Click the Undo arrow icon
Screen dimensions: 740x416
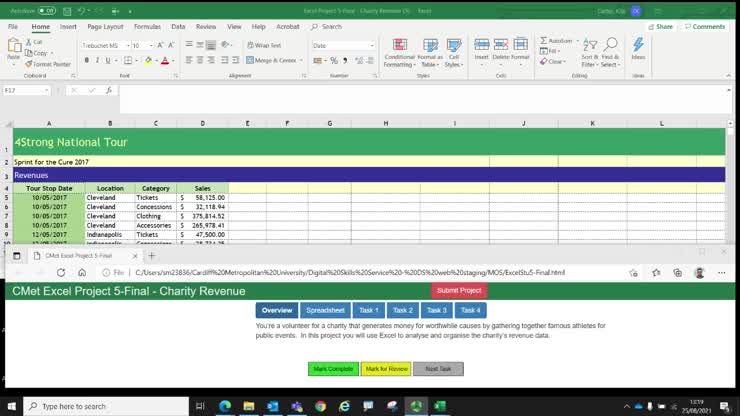[81, 11]
